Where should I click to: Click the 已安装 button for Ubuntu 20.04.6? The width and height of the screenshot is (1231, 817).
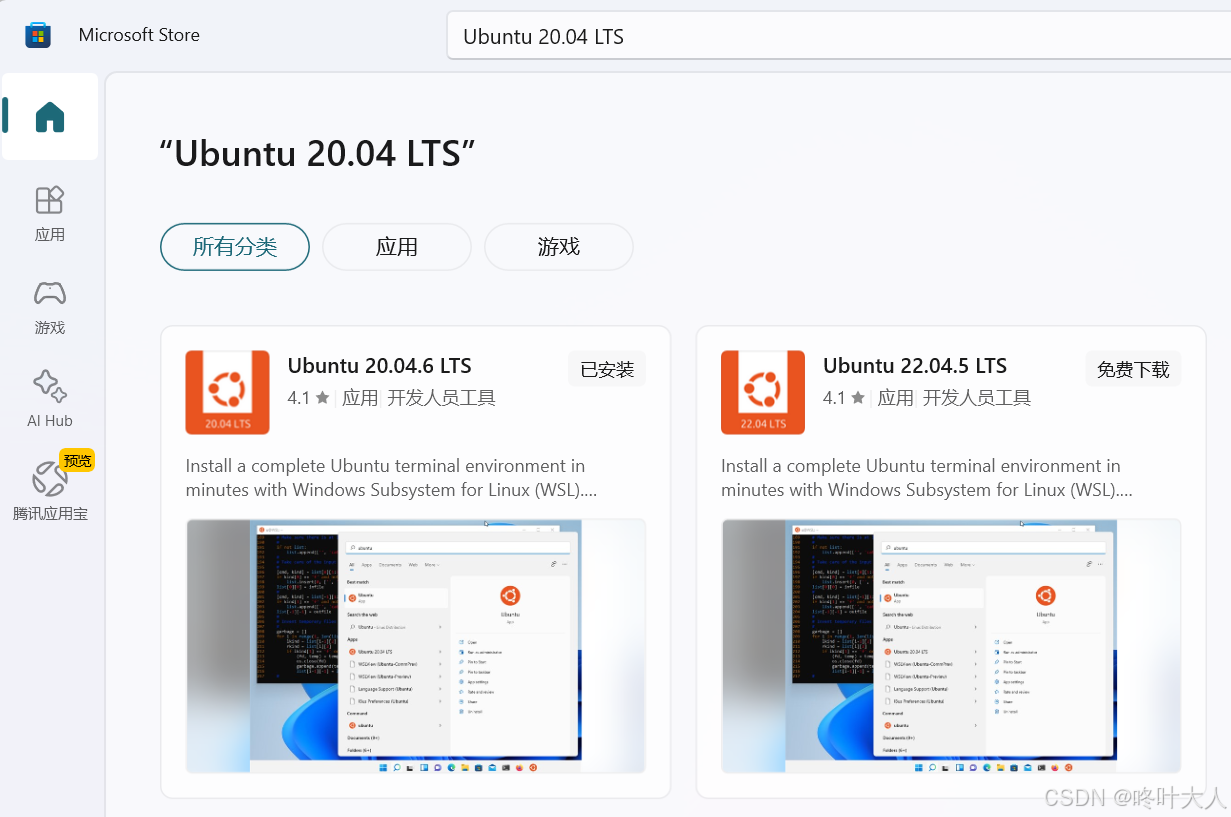tap(607, 369)
